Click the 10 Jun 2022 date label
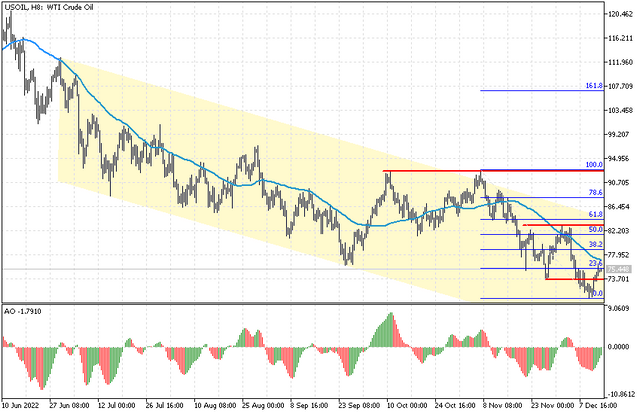This screenshot has width=640, height=414. [x=20, y=405]
